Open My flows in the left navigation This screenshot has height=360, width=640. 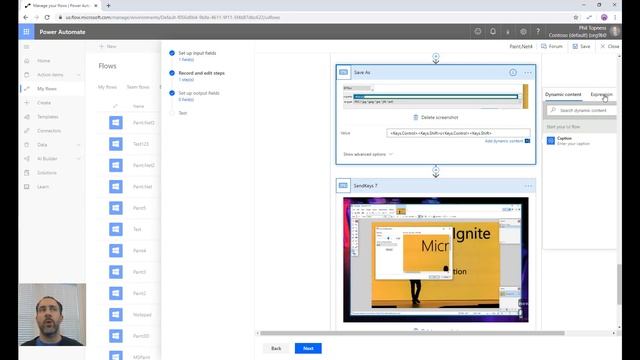47,89
